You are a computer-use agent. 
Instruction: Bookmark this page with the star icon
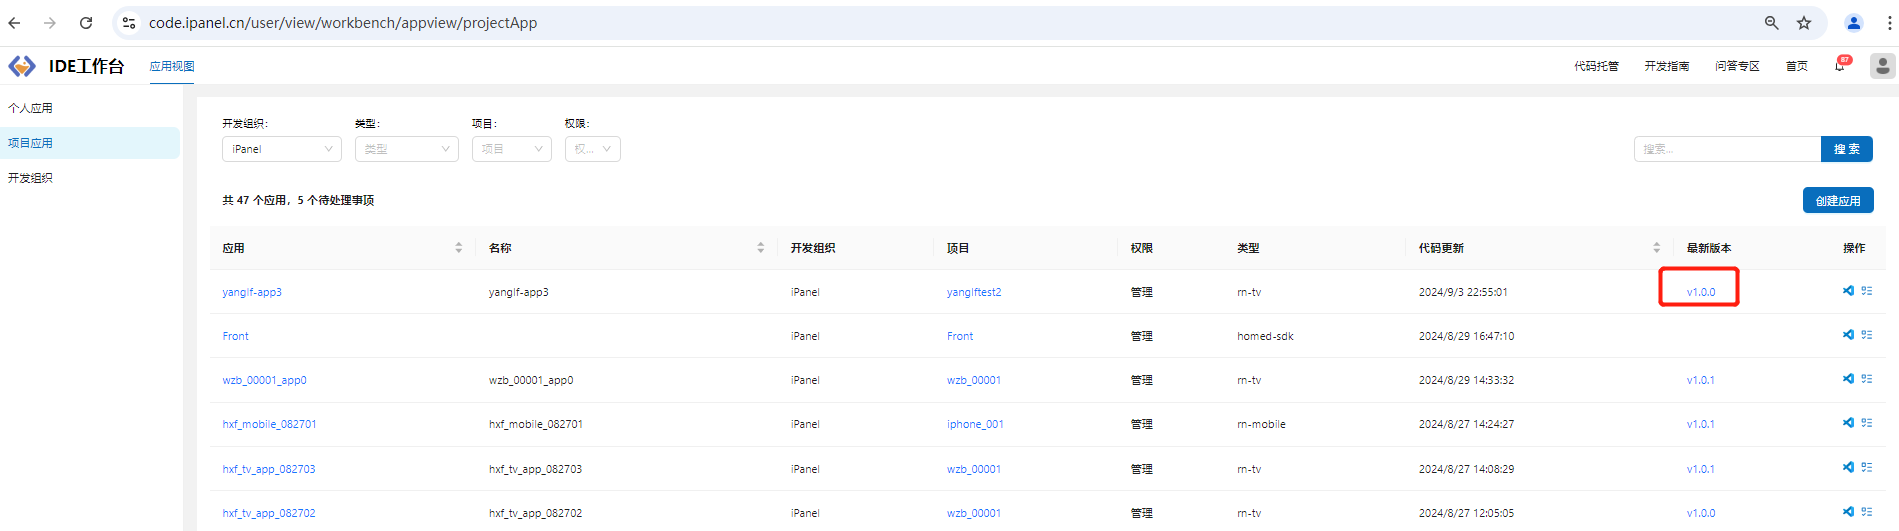click(x=1804, y=23)
